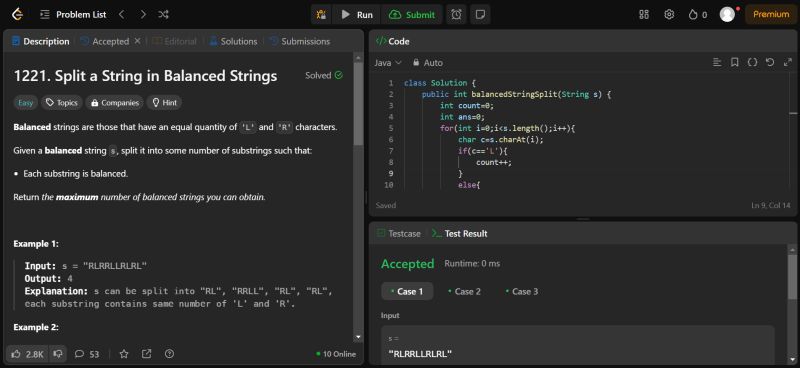
Task: Click the Premium button
Action: coord(771,14)
